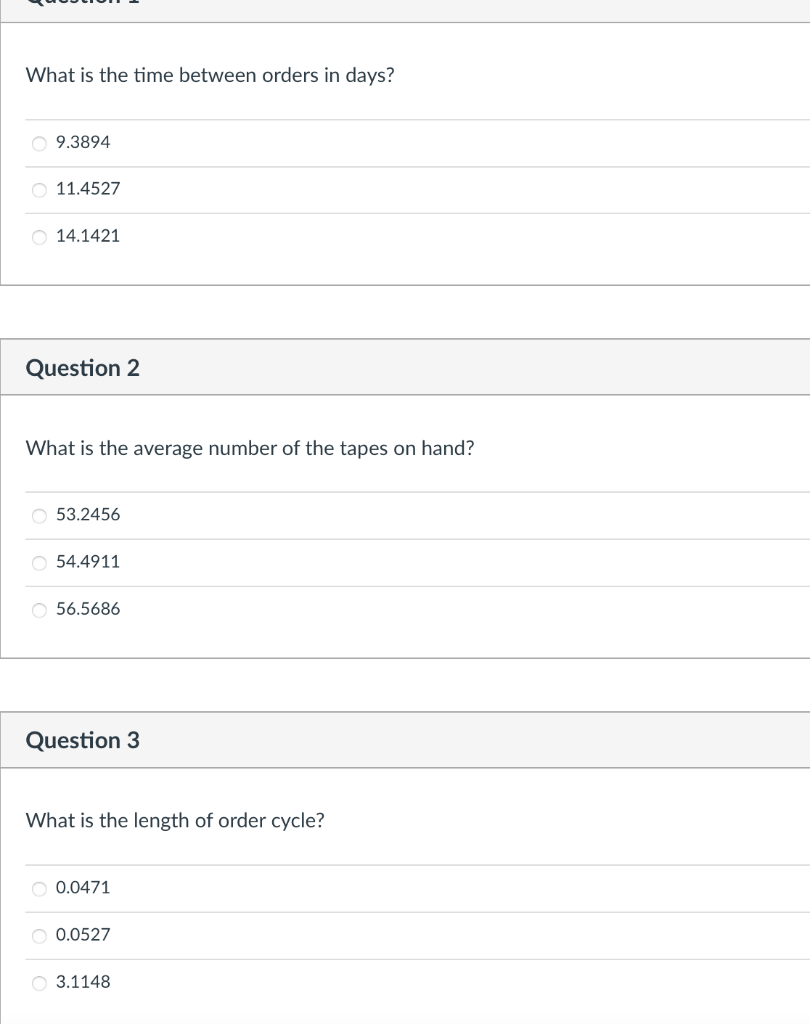Viewport: 810px width, 1024px height.
Task: Pick the 3.1148 radio button
Action: [40, 983]
